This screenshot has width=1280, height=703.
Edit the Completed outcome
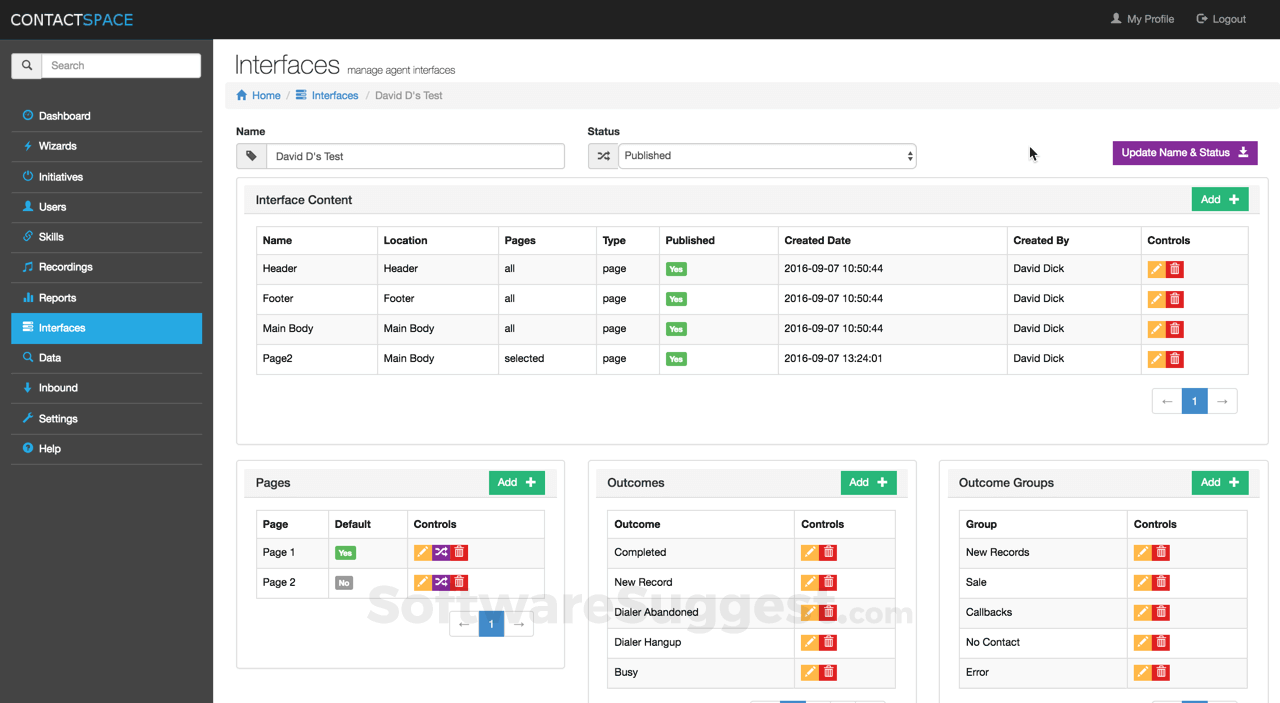point(809,552)
